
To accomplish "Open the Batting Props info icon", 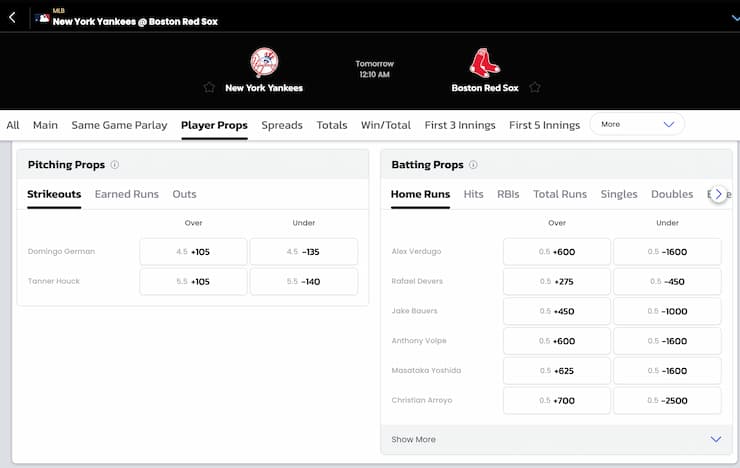I will coord(473,165).
